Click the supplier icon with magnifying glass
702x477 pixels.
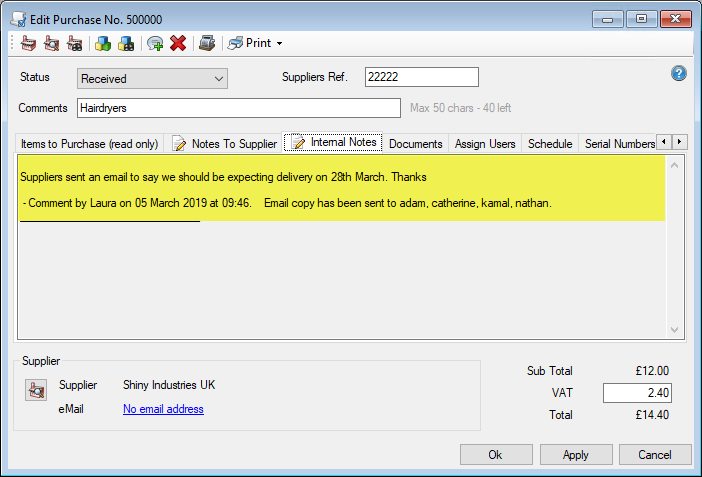[50, 43]
